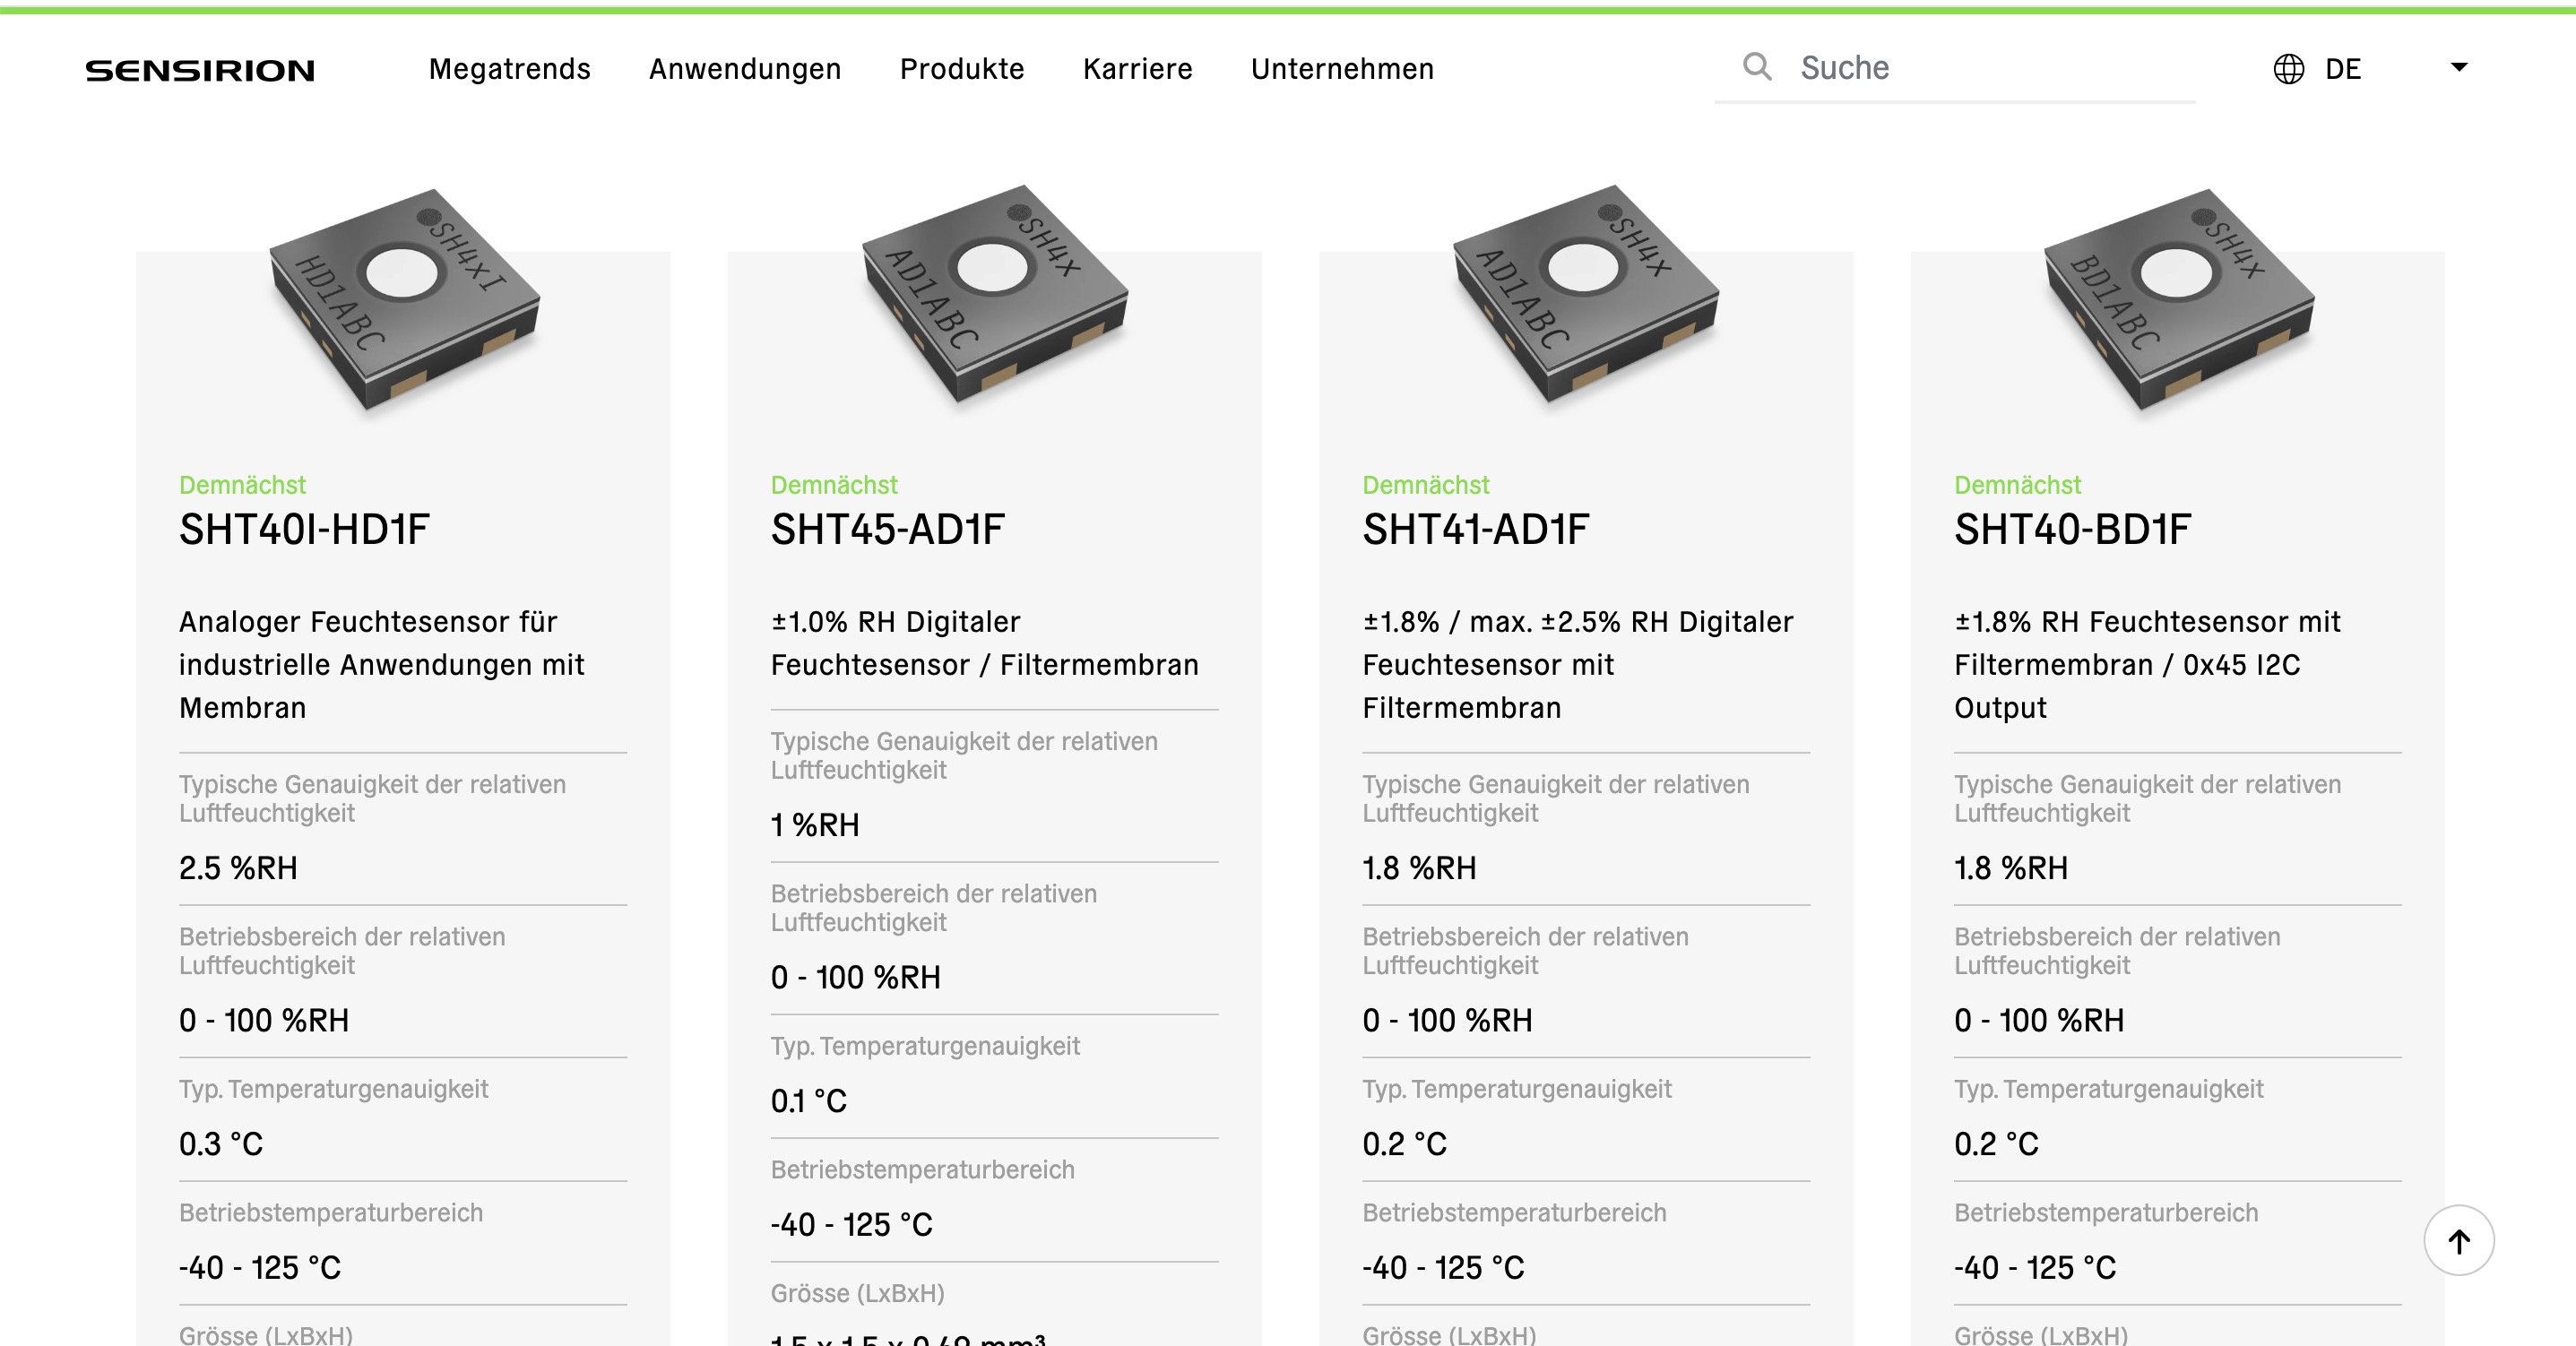Click the Demnächst label above SHT41-AD1F
Image resolution: width=2576 pixels, height=1346 pixels.
[1426, 485]
